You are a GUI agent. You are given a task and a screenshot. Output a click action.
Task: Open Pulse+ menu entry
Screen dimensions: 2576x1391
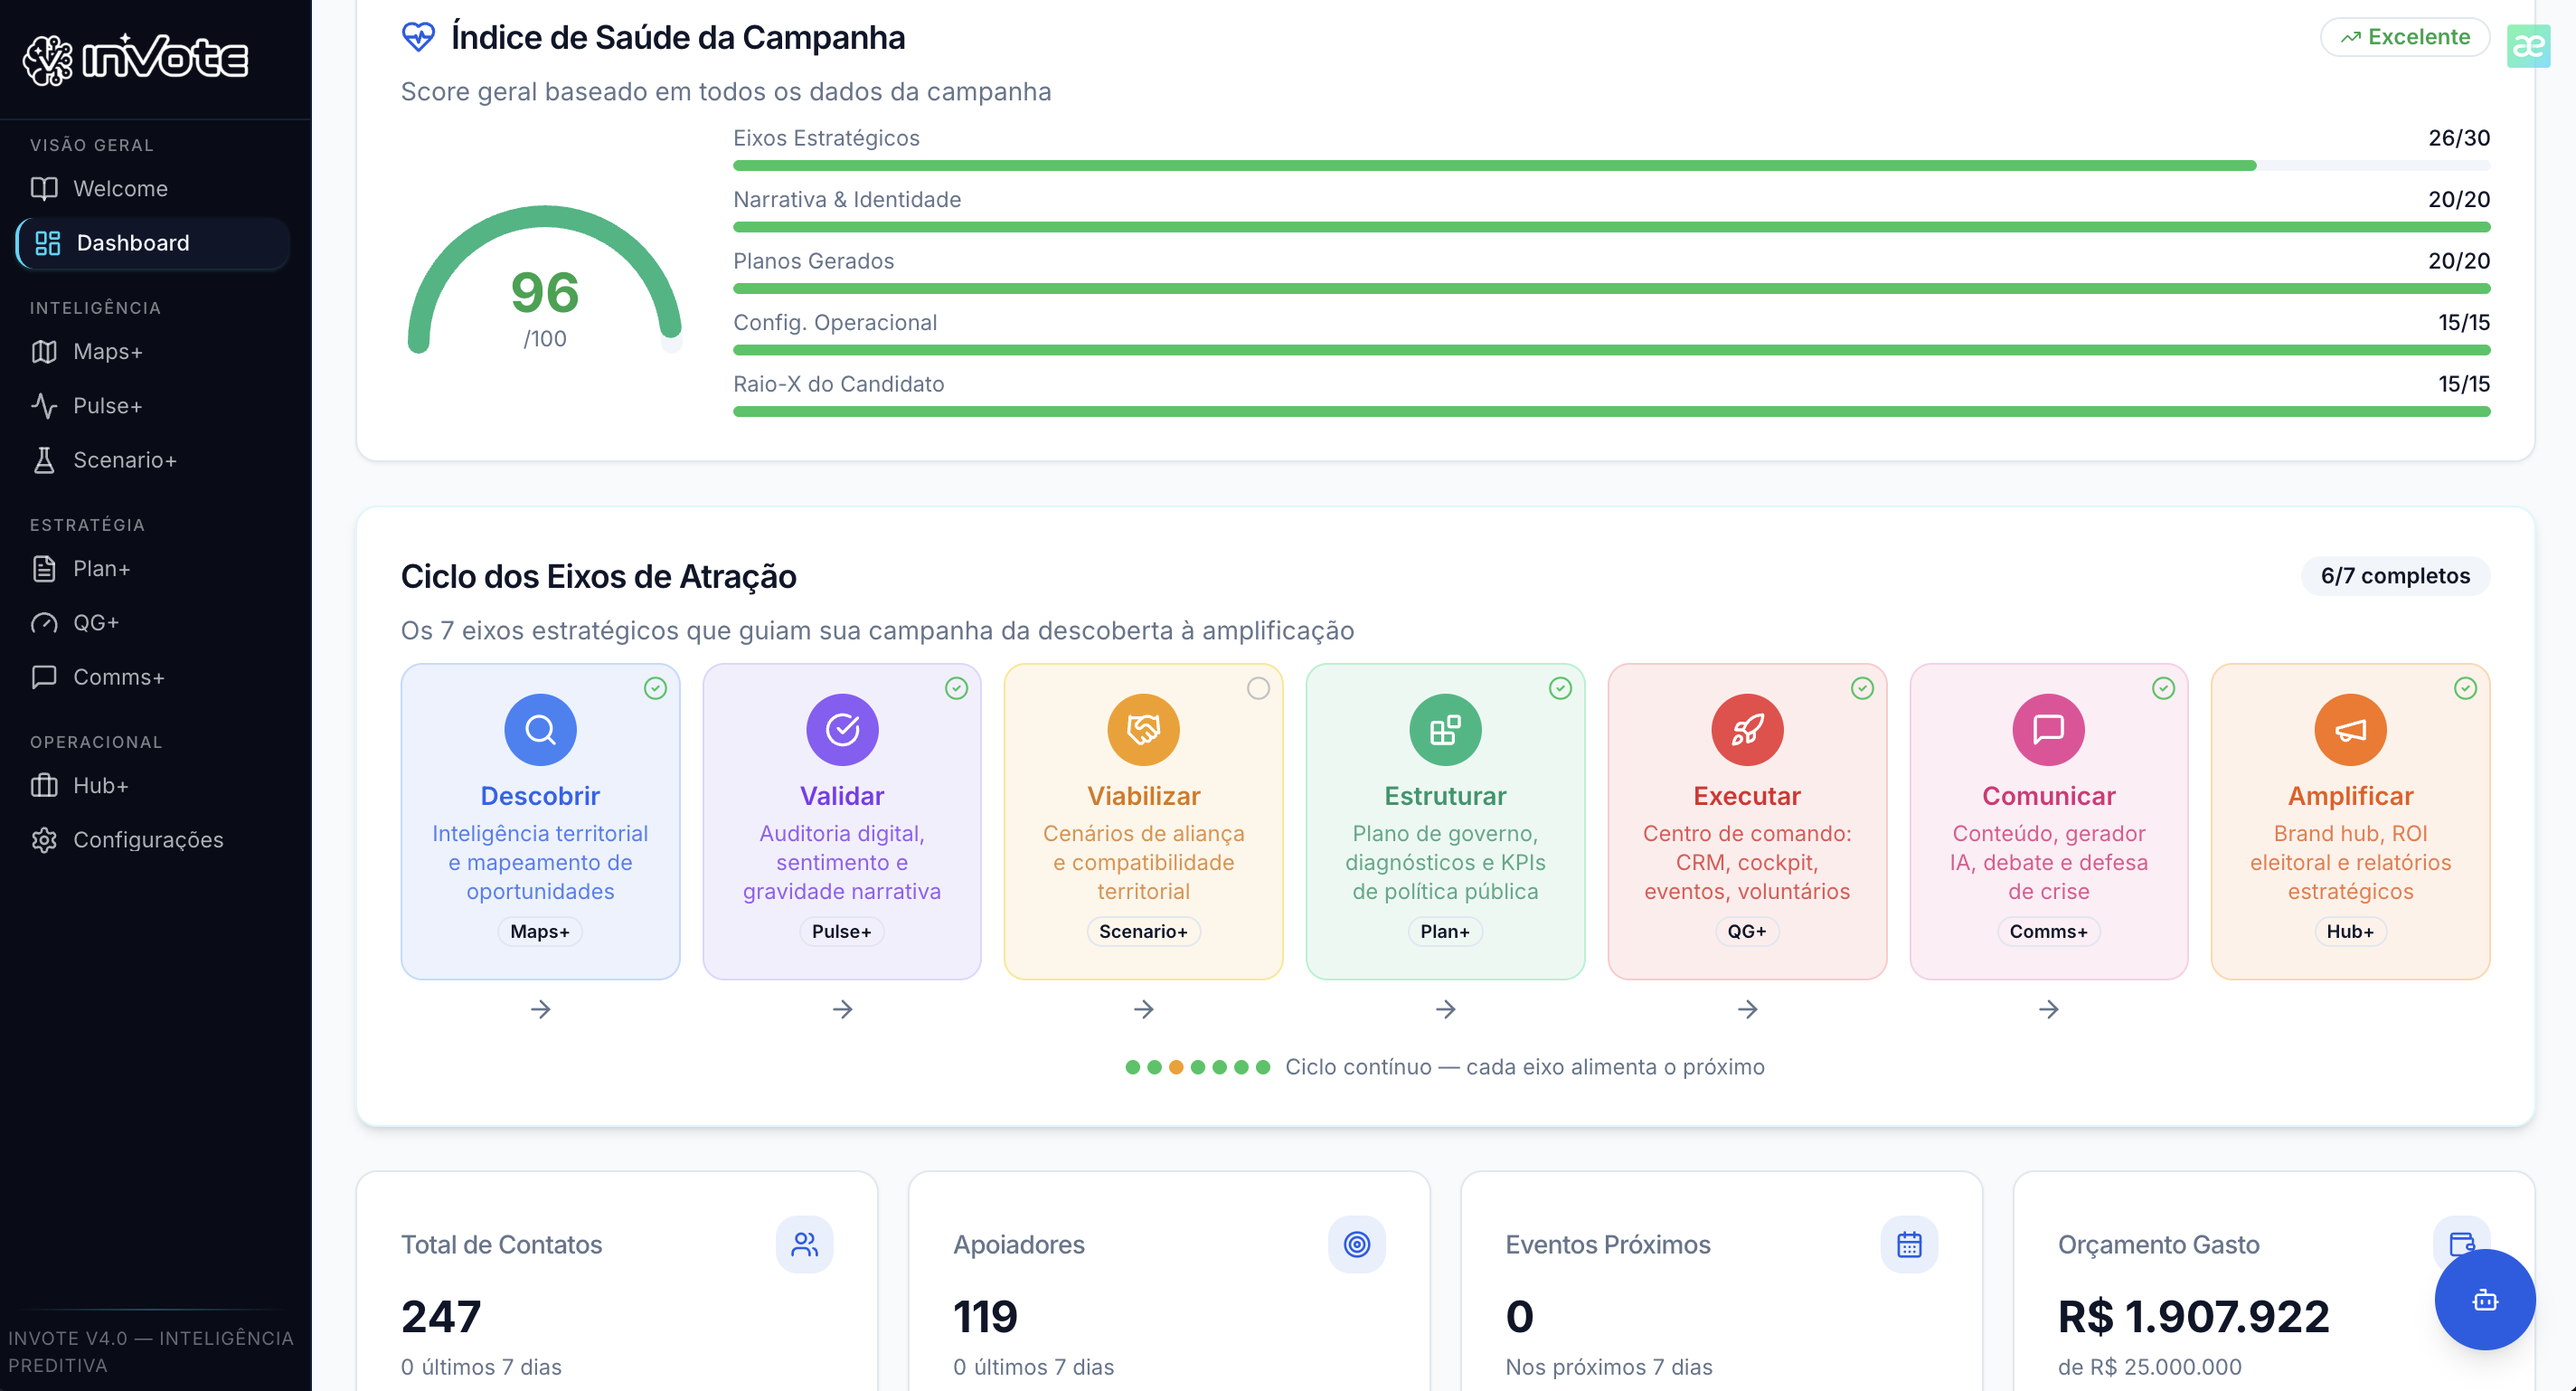click(152, 405)
